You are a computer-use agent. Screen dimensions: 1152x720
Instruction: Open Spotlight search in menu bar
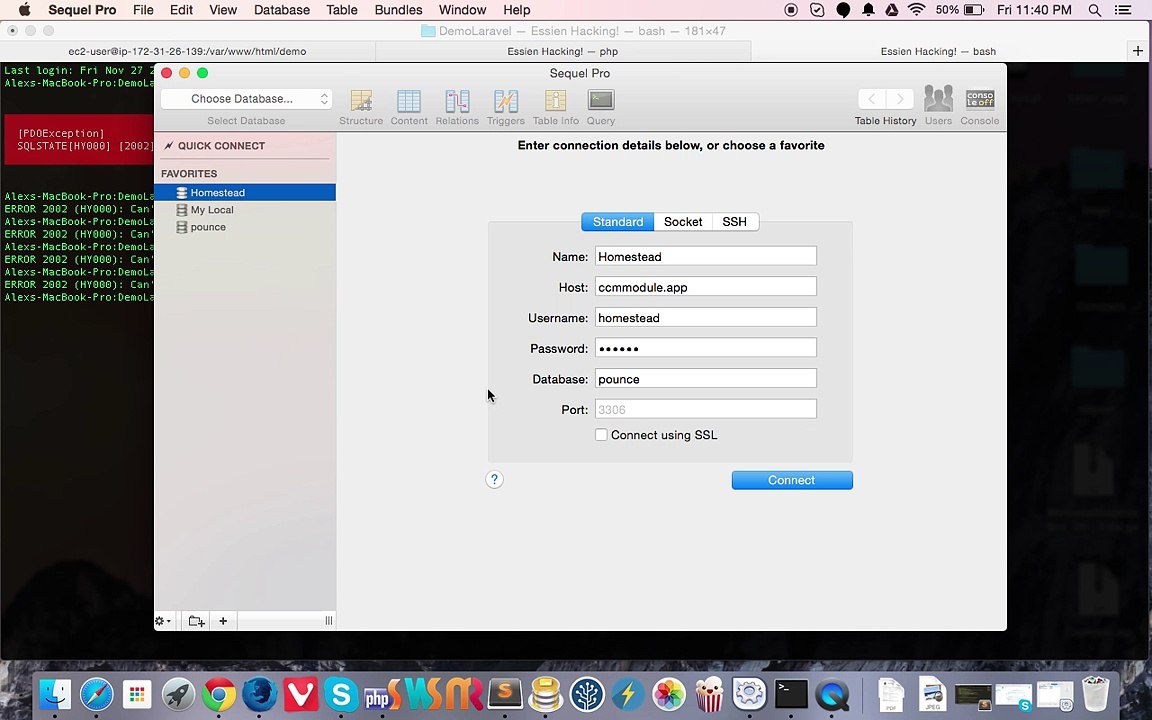1095,10
